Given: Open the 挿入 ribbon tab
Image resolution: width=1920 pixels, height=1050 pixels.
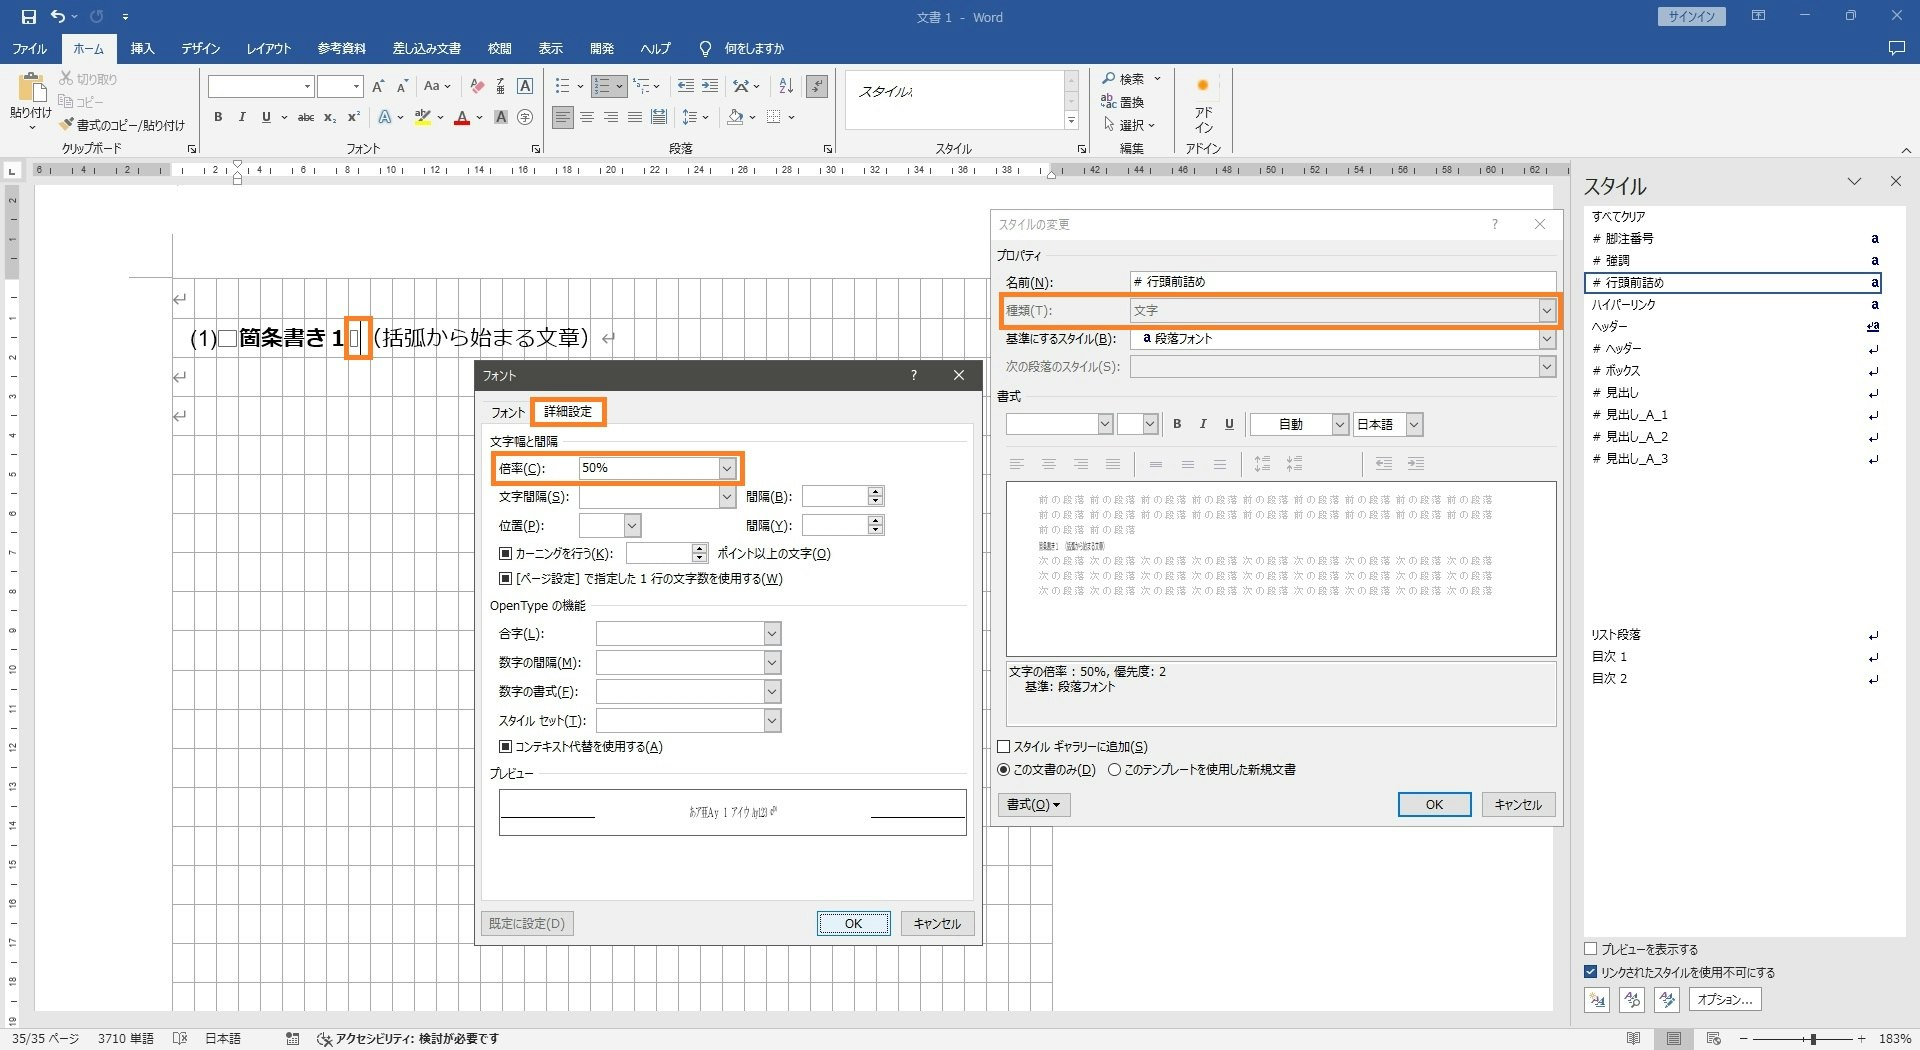Looking at the screenshot, I should click(143, 48).
